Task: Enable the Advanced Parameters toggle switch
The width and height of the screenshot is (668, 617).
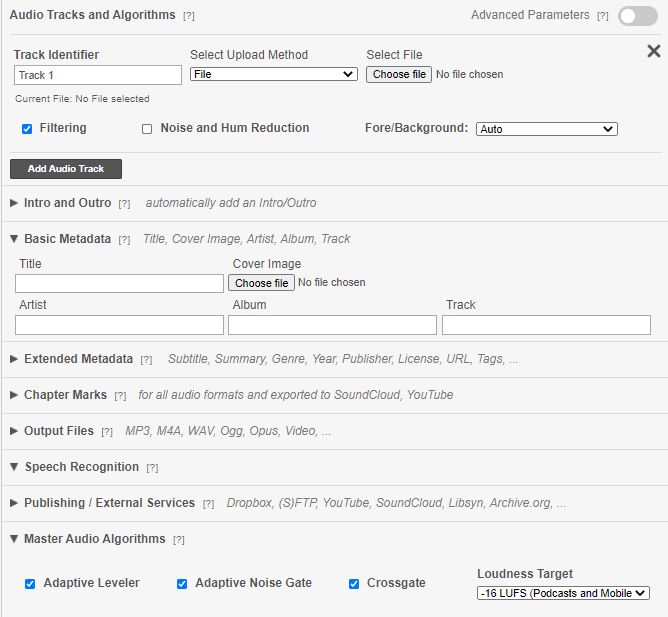Action: click(x=637, y=16)
